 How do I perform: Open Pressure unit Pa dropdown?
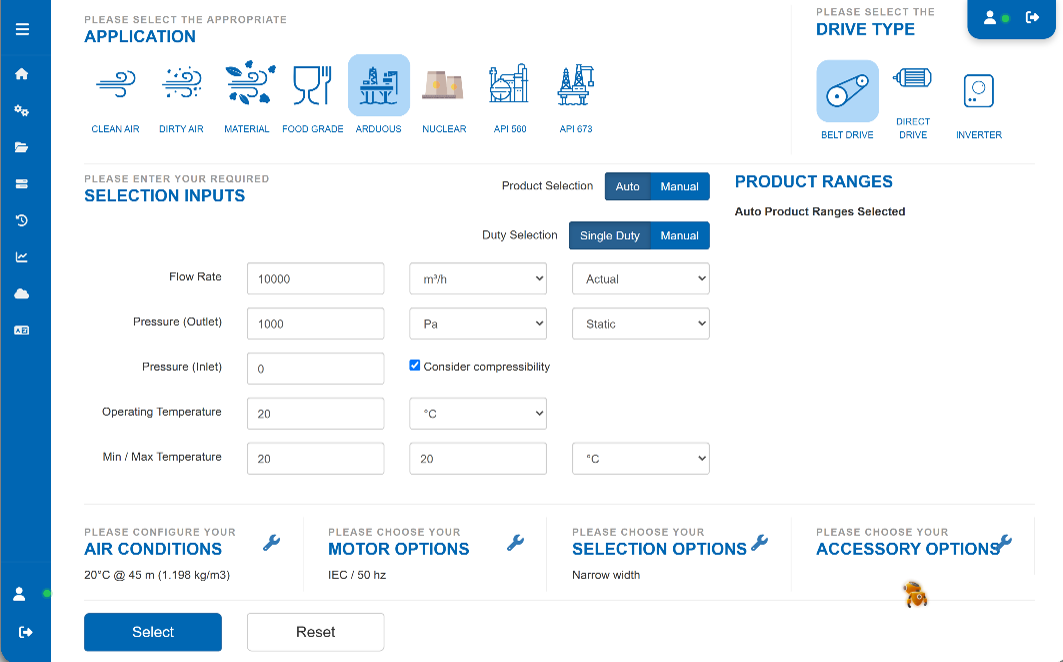478,324
